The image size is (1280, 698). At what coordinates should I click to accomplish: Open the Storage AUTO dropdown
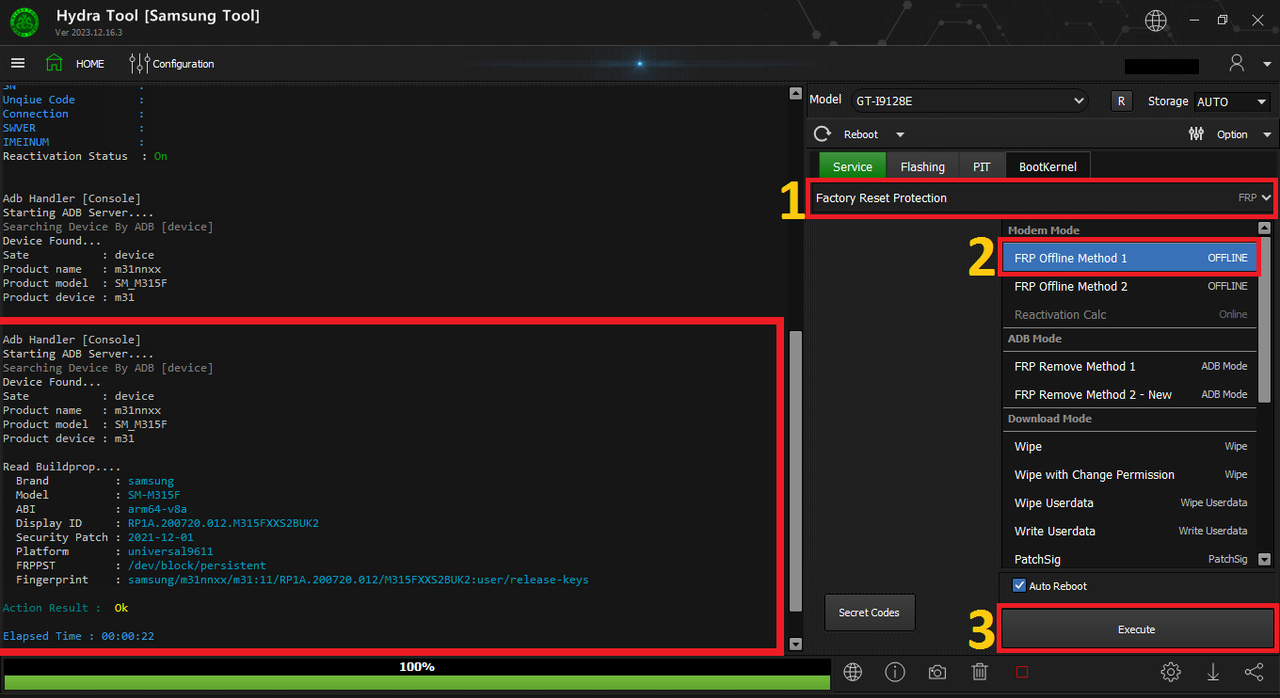click(x=1232, y=101)
